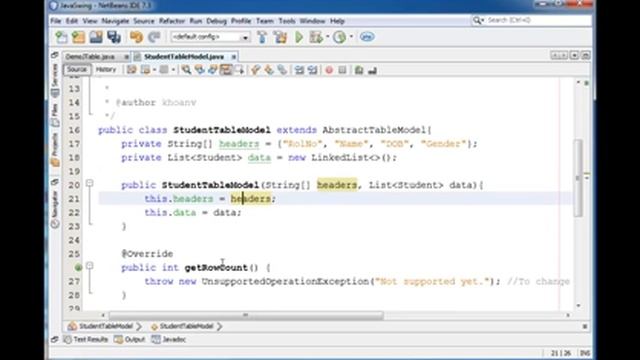Open the Output panel
Image resolution: width=640 pixels, height=360 pixels.
pos(130,340)
